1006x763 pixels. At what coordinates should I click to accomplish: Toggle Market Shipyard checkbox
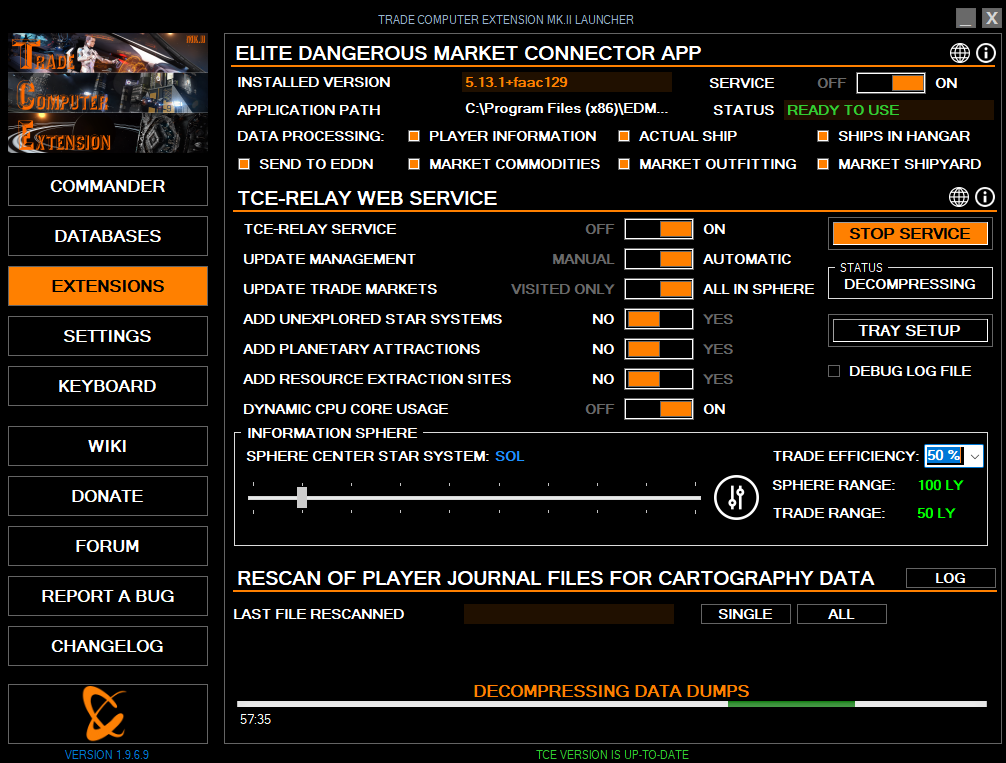tap(823, 164)
